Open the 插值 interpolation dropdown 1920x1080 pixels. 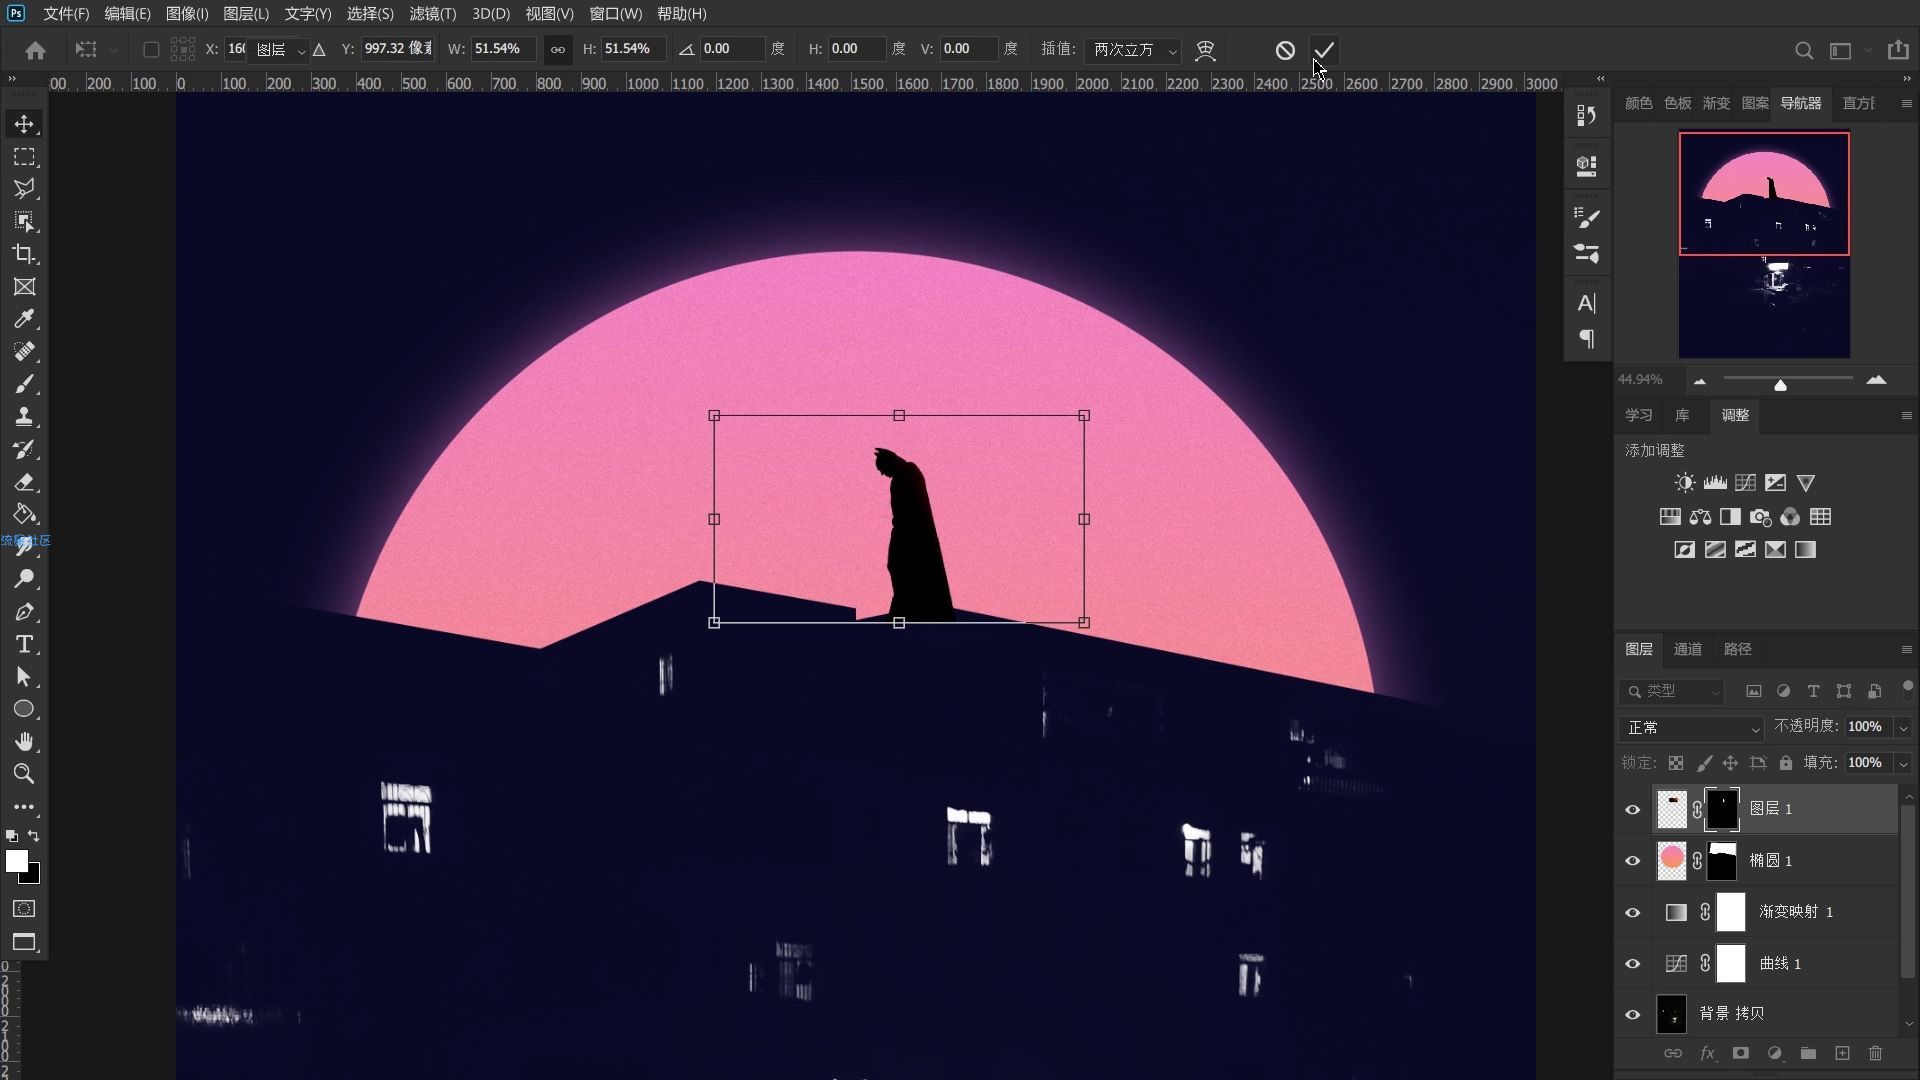coord(1132,49)
